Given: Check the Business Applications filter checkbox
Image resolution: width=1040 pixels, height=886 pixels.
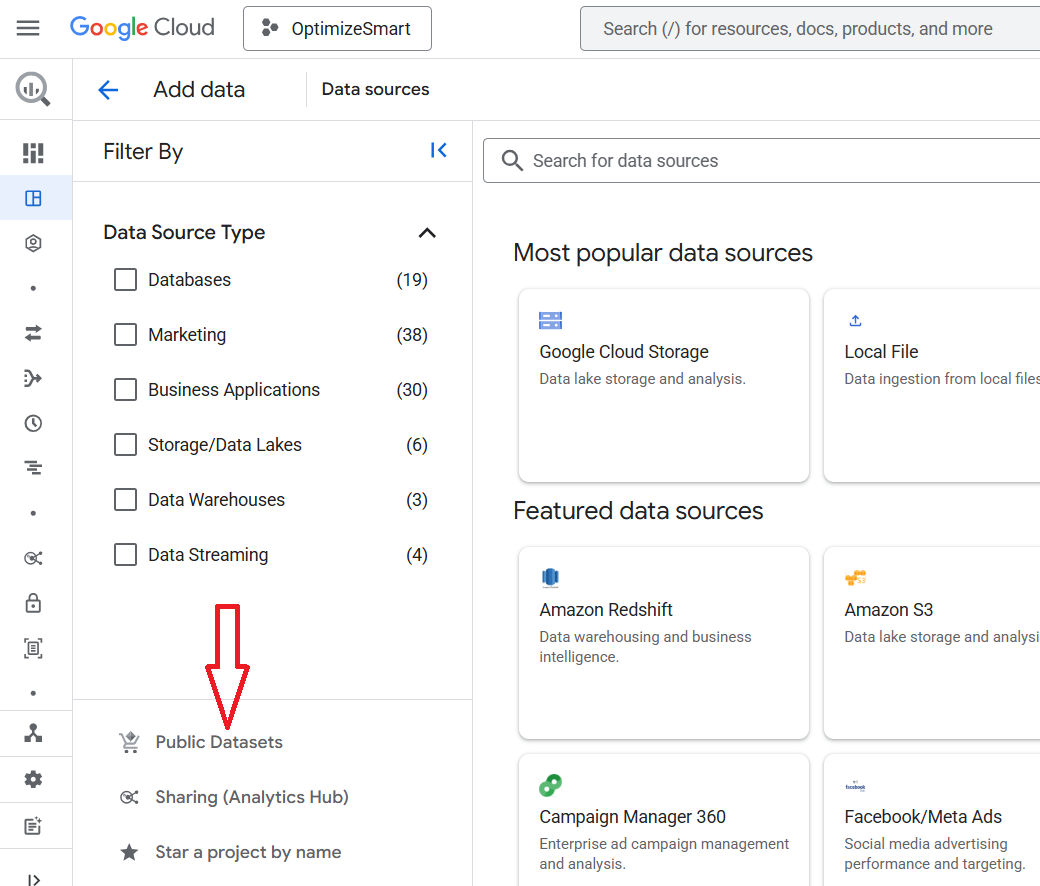Looking at the screenshot, I should pos(125,390).
